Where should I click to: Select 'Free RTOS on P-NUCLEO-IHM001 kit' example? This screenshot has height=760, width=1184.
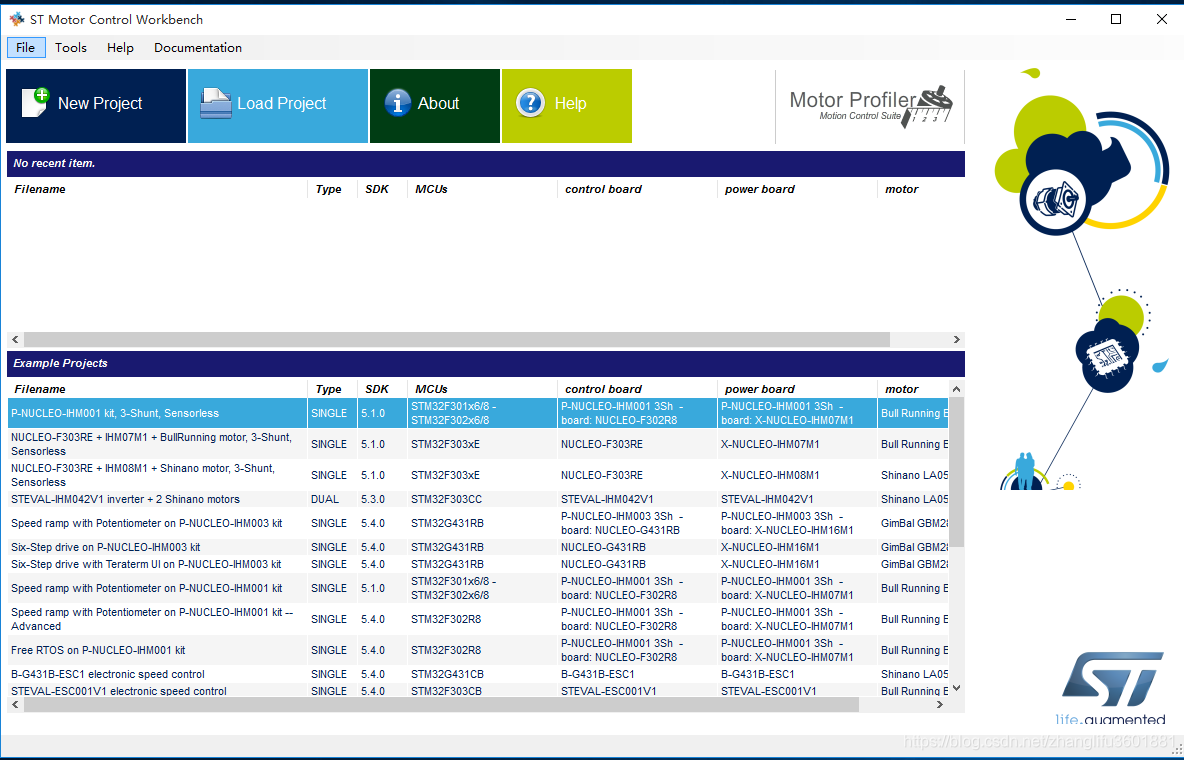pyautogui.click(x=477, y=650)
